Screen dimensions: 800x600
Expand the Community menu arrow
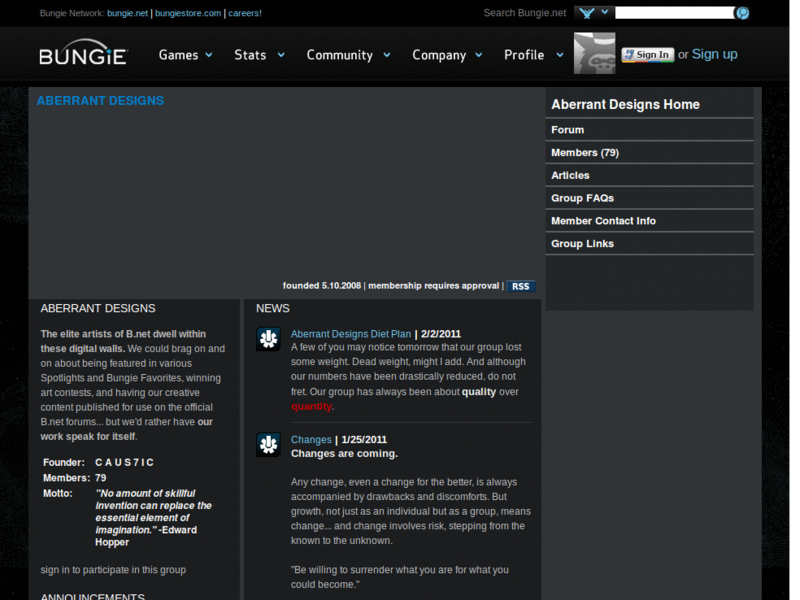point(387,55)
